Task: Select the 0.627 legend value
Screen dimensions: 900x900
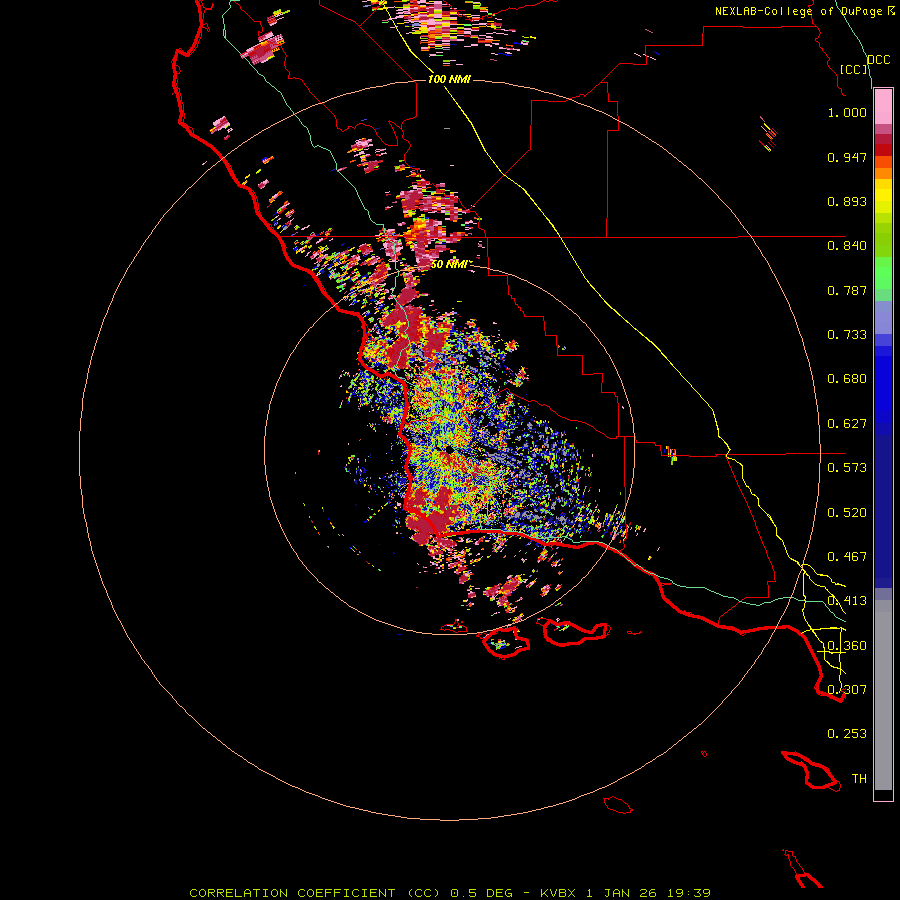Action: 847,424
